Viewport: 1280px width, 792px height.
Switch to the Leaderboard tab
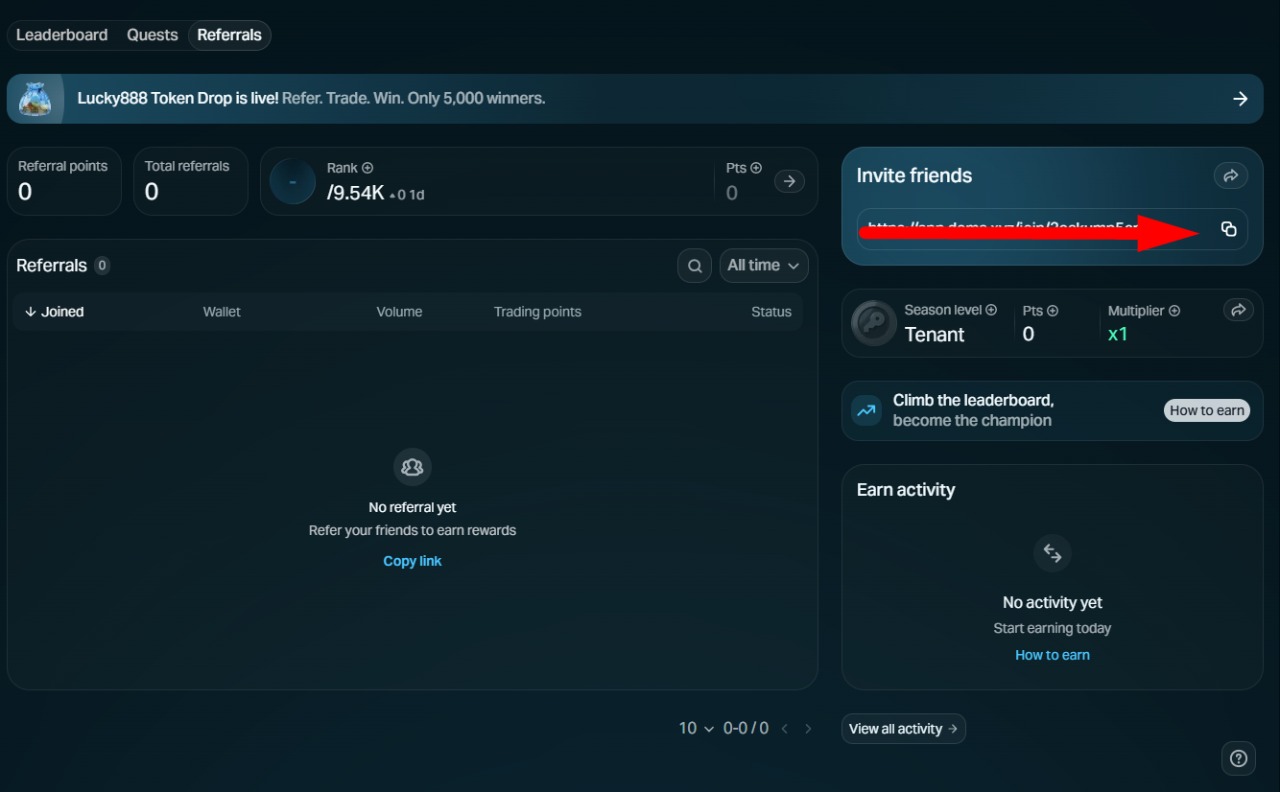tap(62, 35)
